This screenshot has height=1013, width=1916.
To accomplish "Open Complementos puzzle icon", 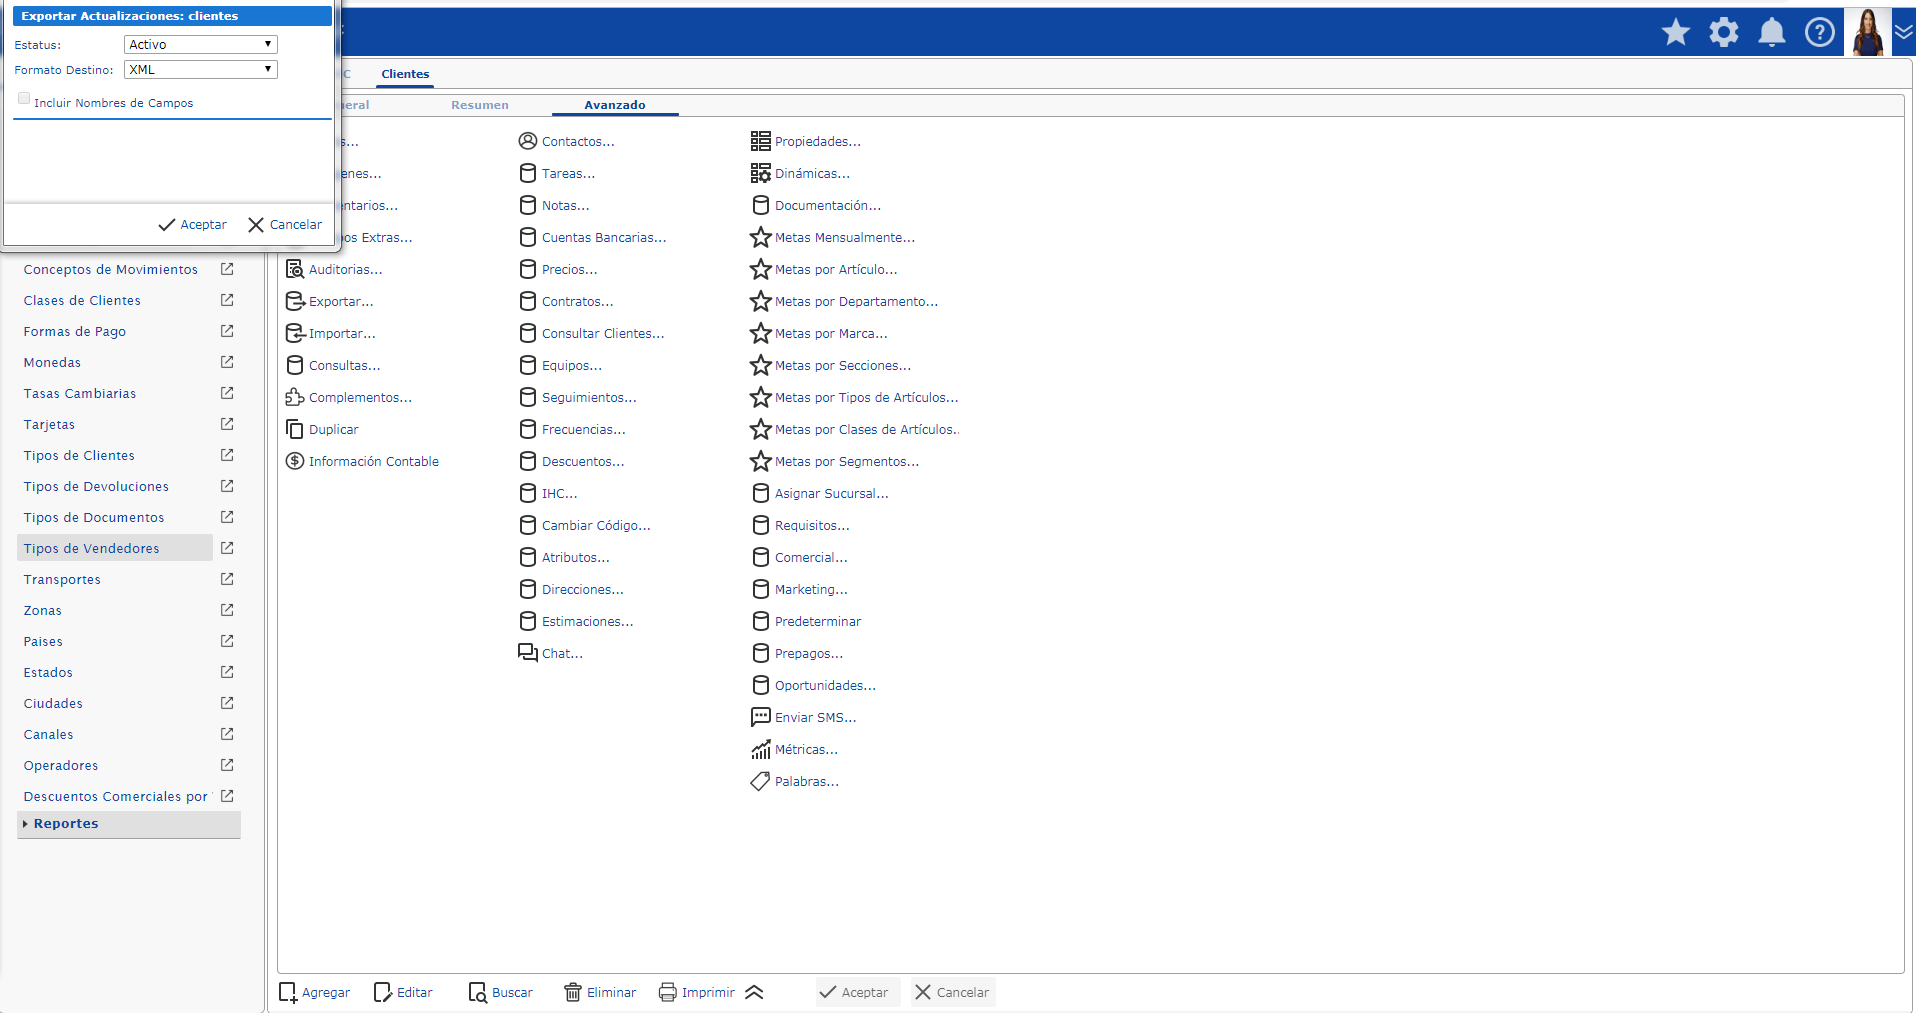I will point(295,397).
